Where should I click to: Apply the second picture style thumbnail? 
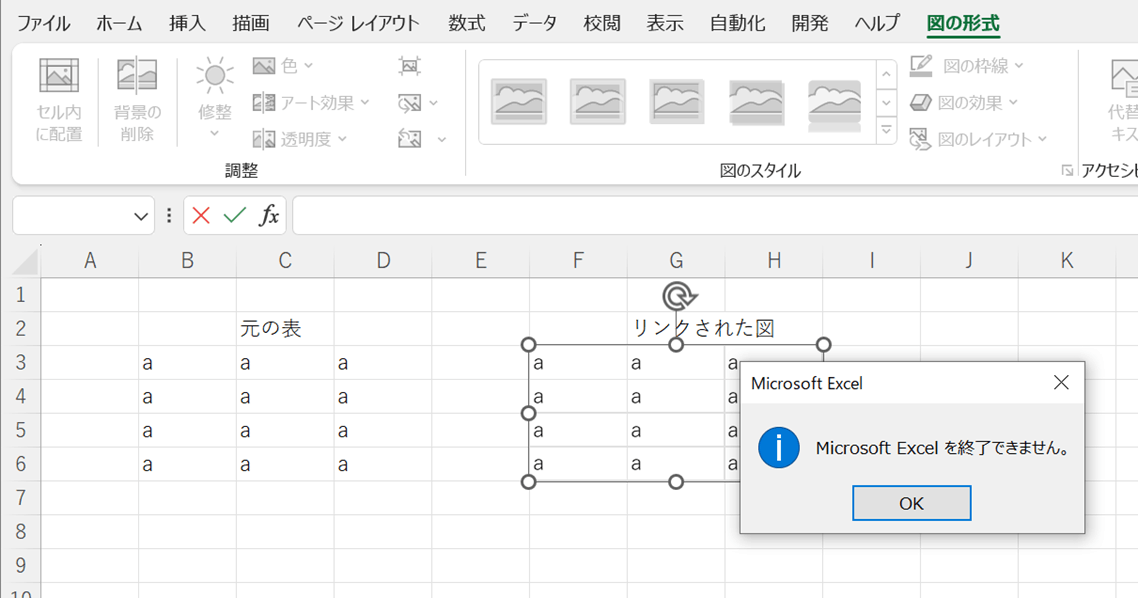(x=598, y=102)
